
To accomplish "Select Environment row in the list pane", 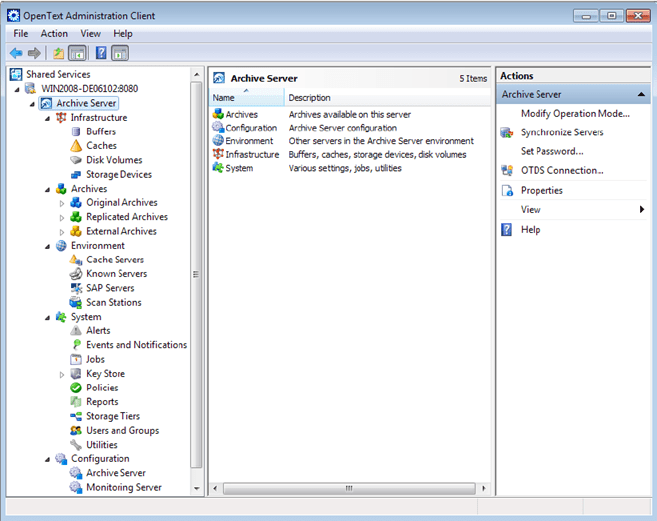I will (x=349, y=141).
